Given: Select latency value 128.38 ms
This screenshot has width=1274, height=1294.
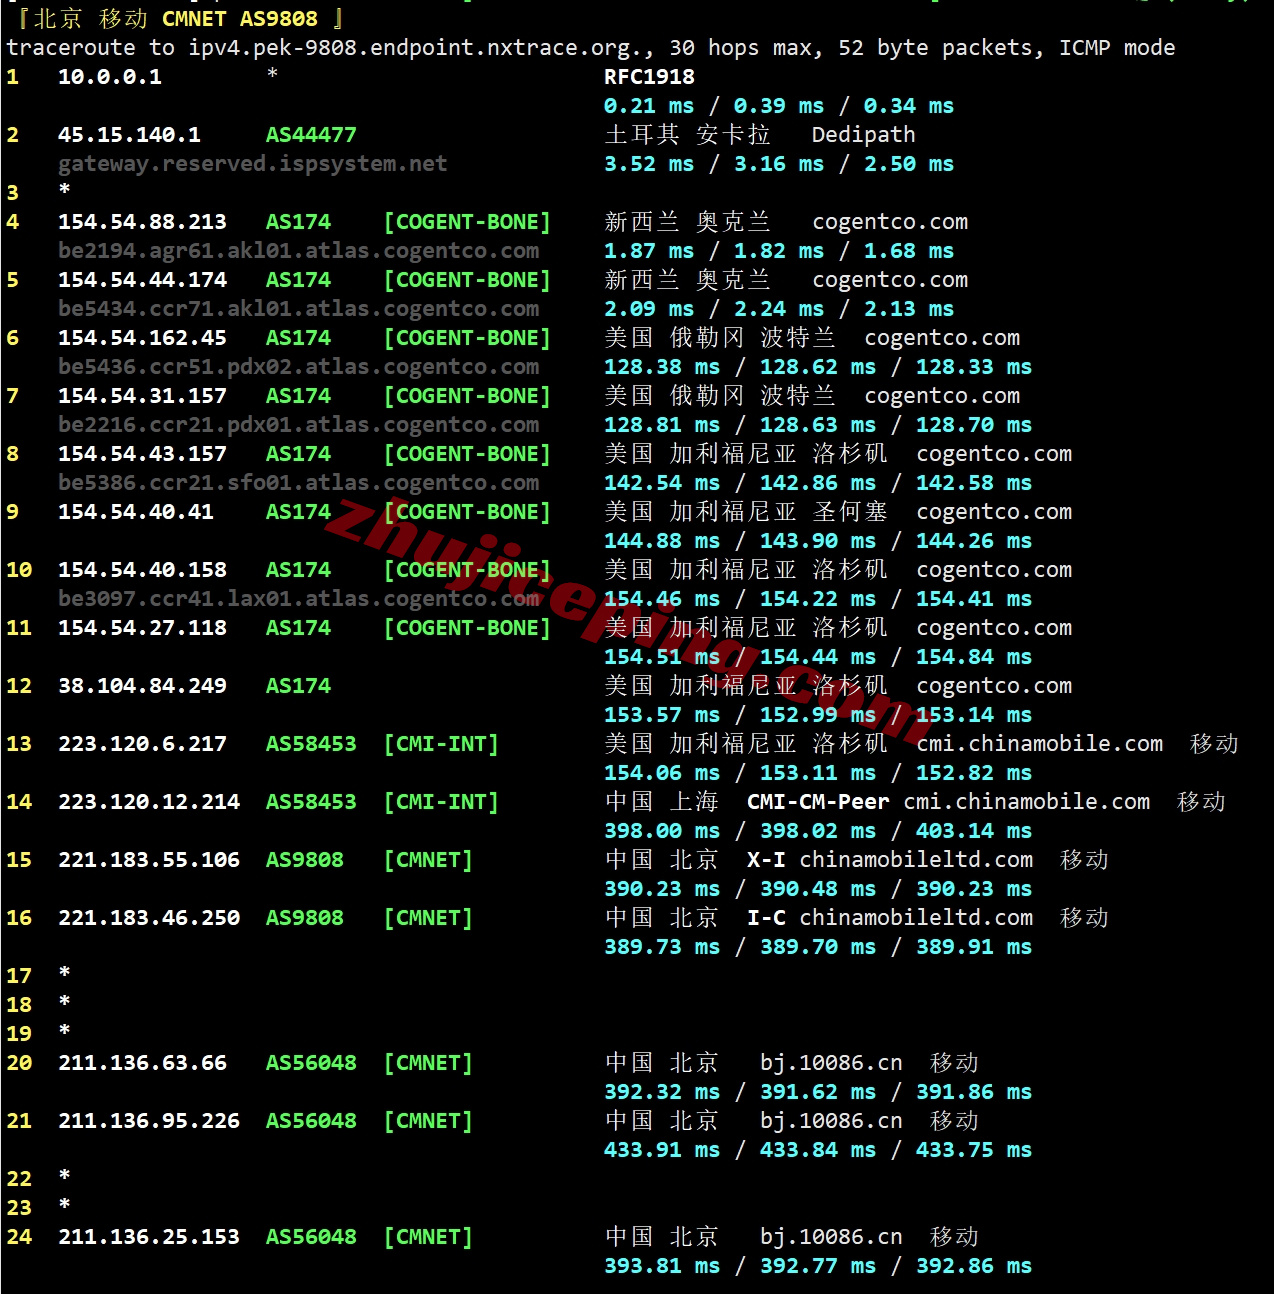Looking at the screenshot, I should point(662,367).
